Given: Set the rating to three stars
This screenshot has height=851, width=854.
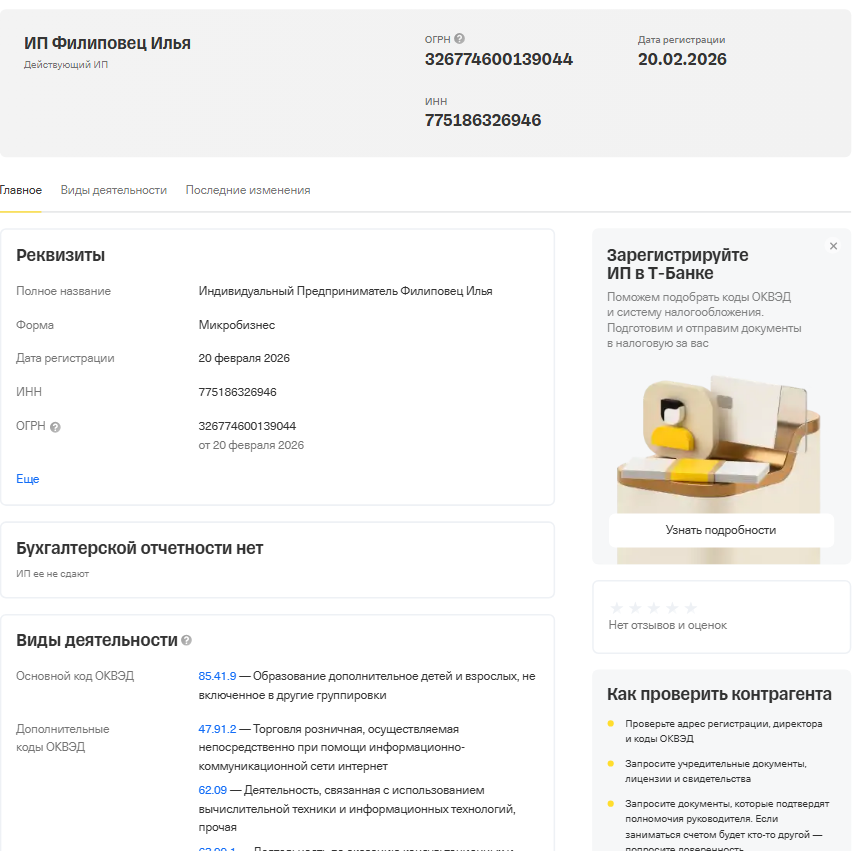Looking at the screenshot, I should 653,607.
